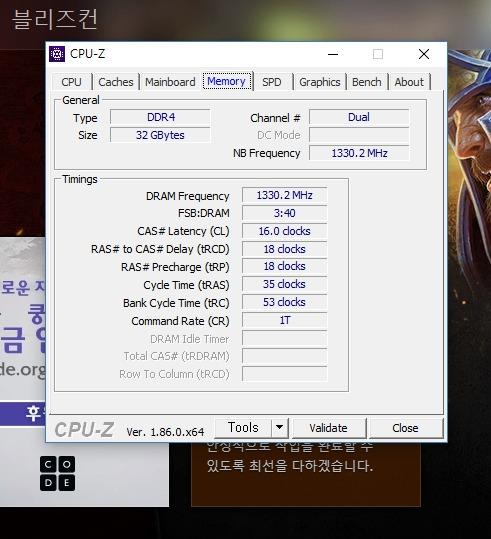Screen dimensions: 491x539
Task: Click the CPU-Z app icon in title bar
Action: tap(57, 54)
